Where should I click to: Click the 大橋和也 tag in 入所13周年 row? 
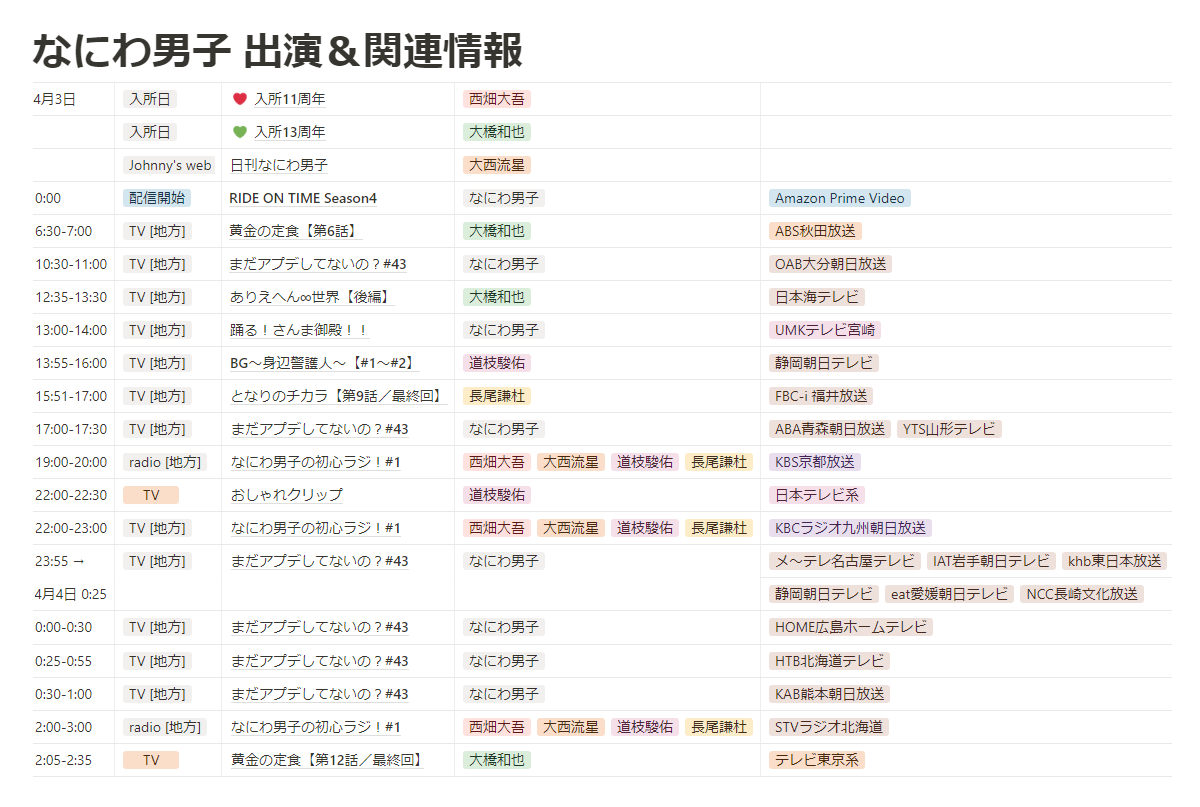tap(497, 132)
